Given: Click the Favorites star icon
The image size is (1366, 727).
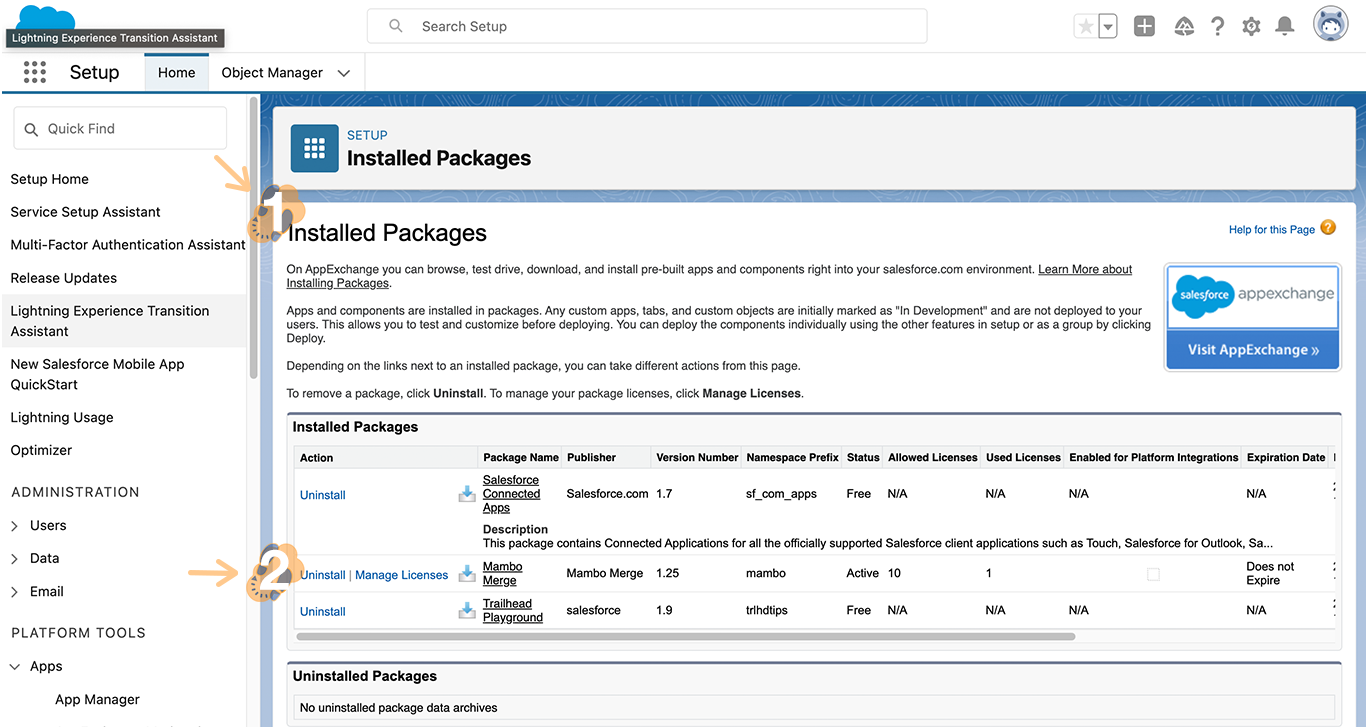Looking at the screenshot, I should click(x=1085, y=27).
